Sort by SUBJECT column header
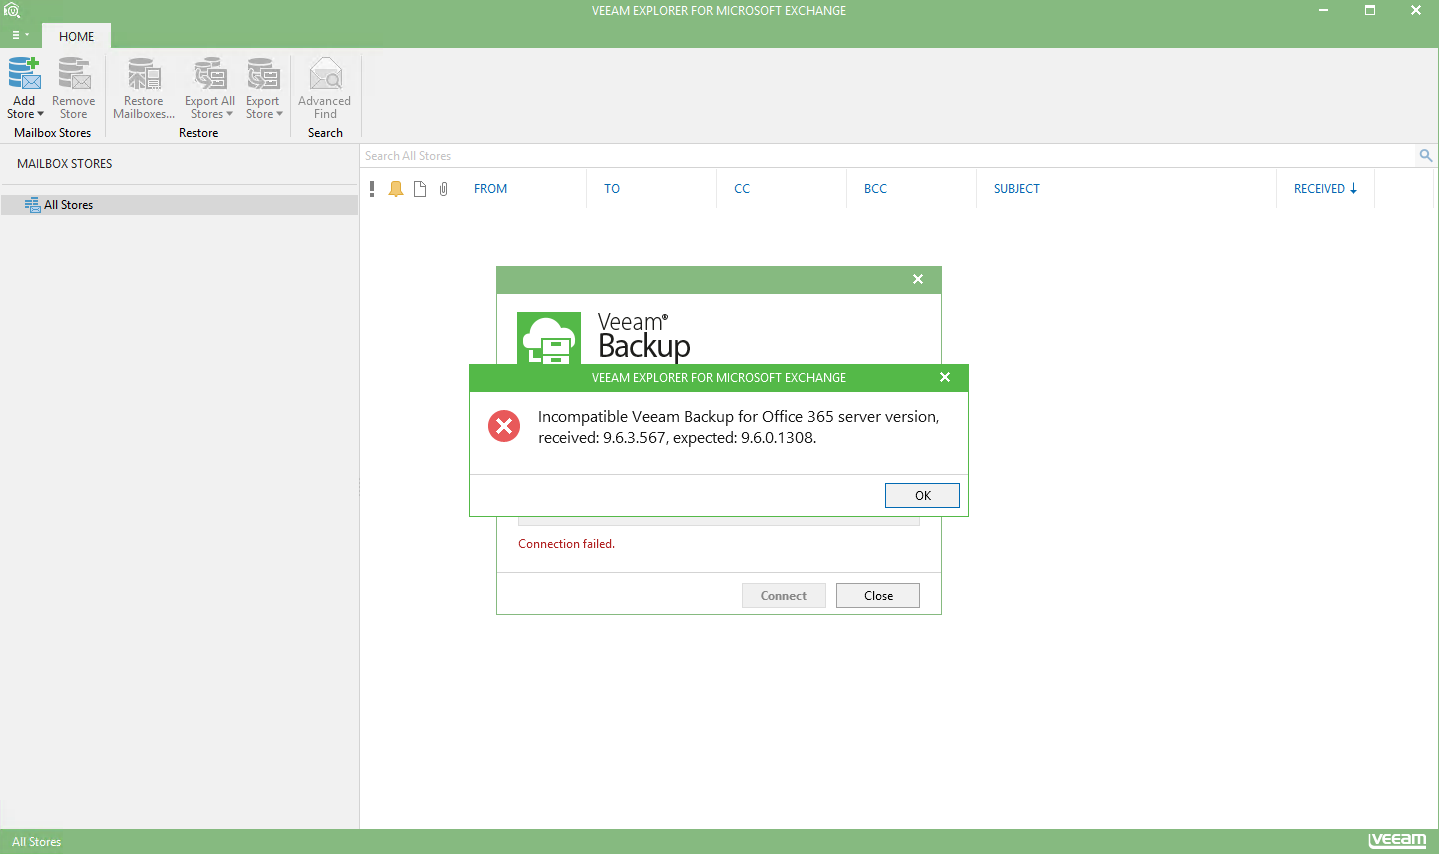This screenshot has width=1439, height=854. click(1017, 189)
